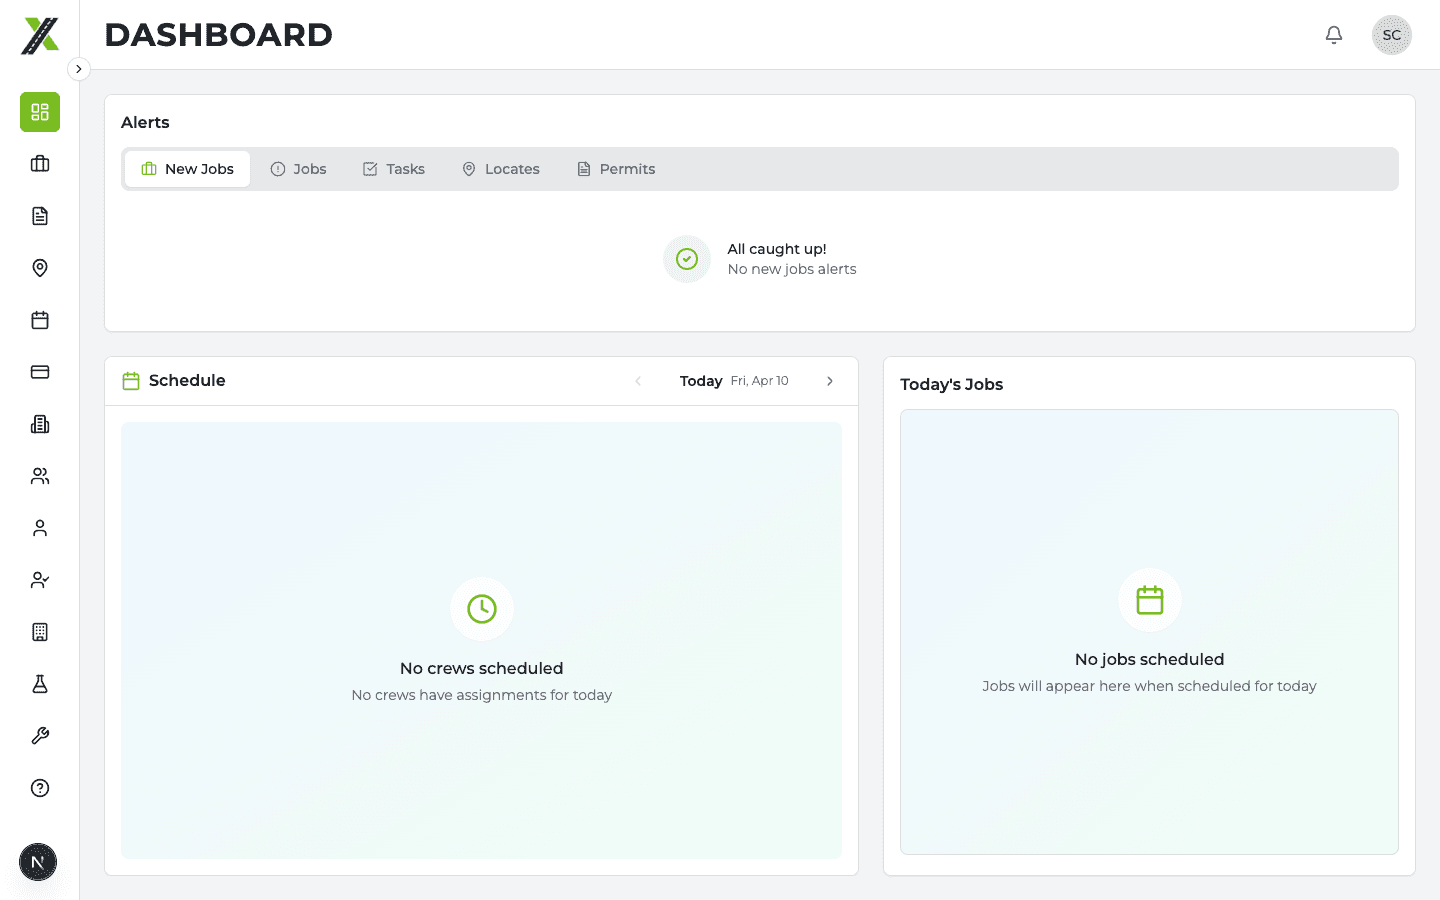
Task: Open the user with checkmark icon in sidebar
Action: (x=40, y=580)
